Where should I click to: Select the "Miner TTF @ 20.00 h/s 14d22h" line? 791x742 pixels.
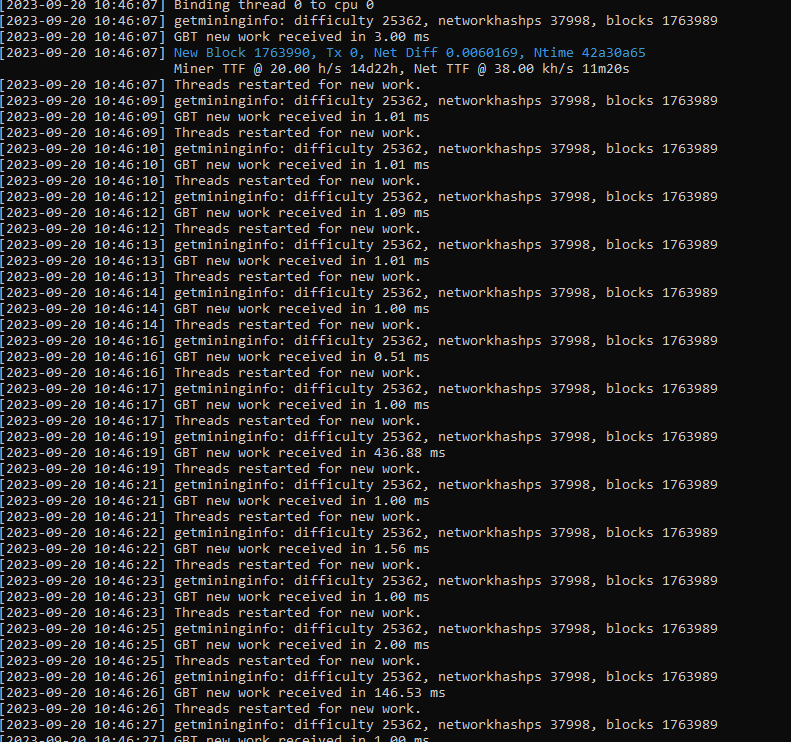point(402,69)
